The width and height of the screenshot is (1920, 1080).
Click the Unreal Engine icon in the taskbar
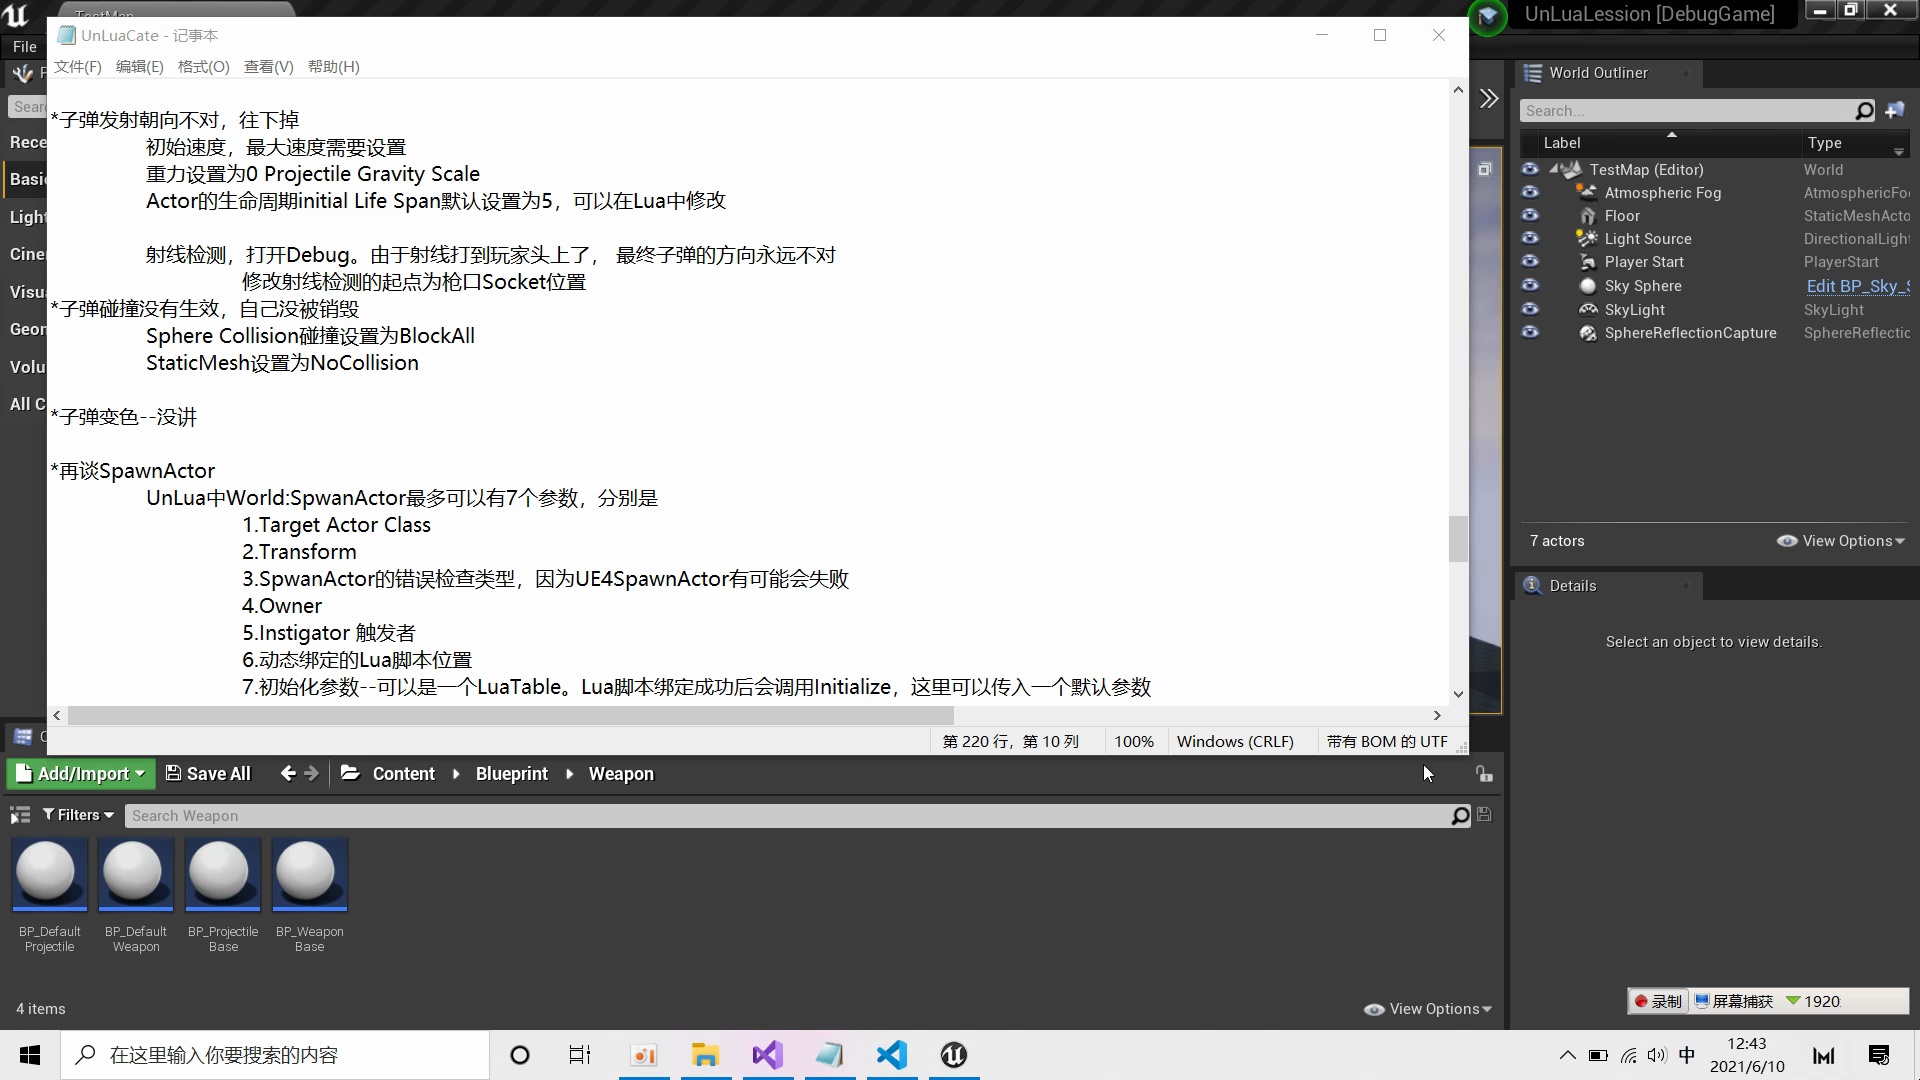pyautogui.click(x=953, y=1055)
